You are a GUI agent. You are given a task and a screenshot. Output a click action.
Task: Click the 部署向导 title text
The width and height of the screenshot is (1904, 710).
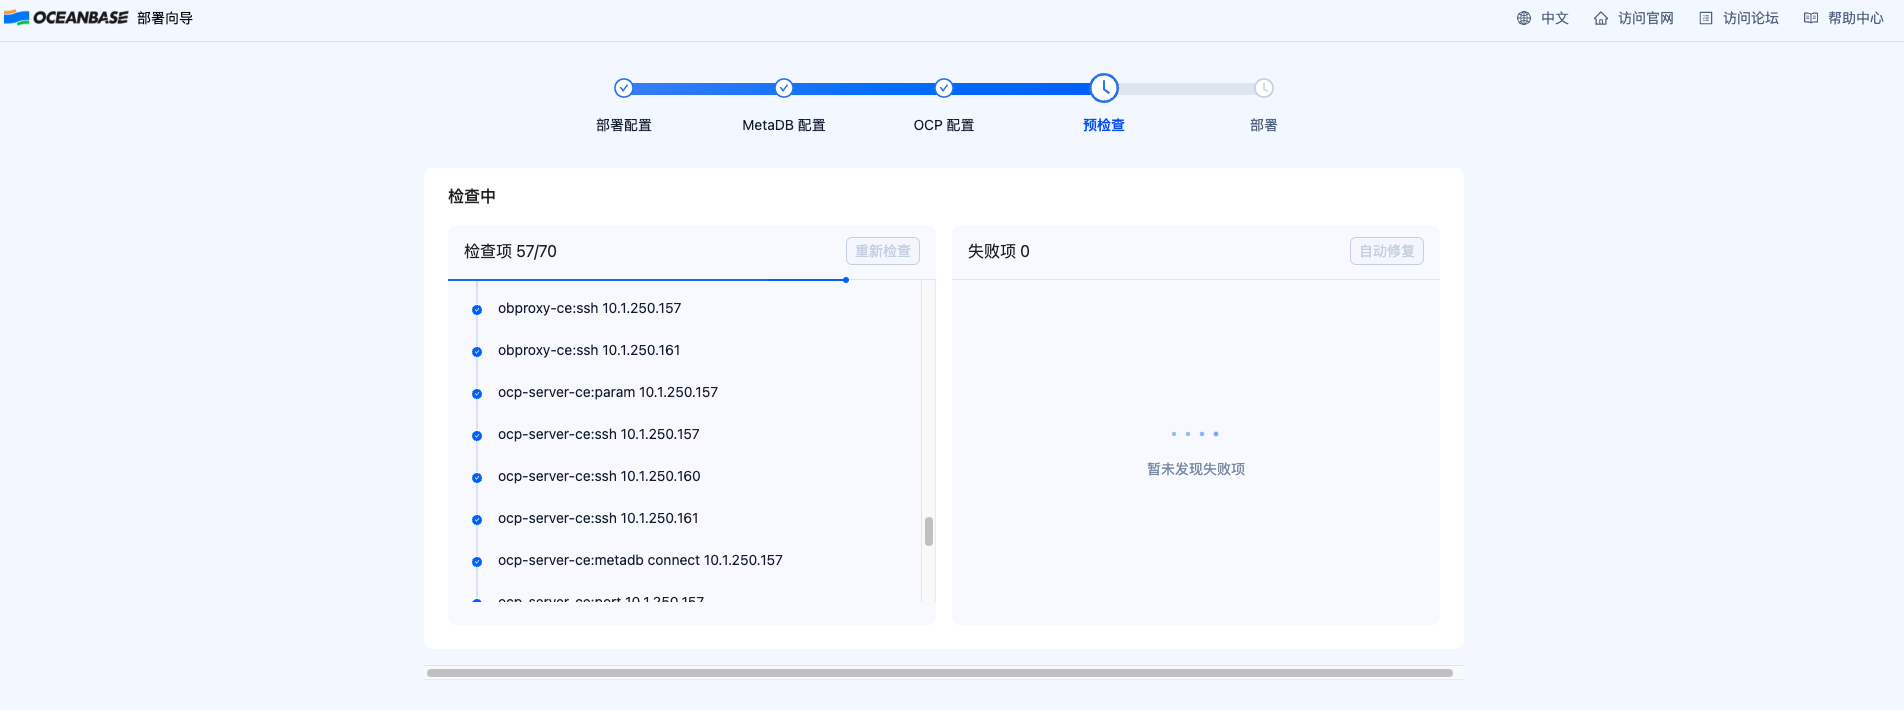(x=165, y=18)
